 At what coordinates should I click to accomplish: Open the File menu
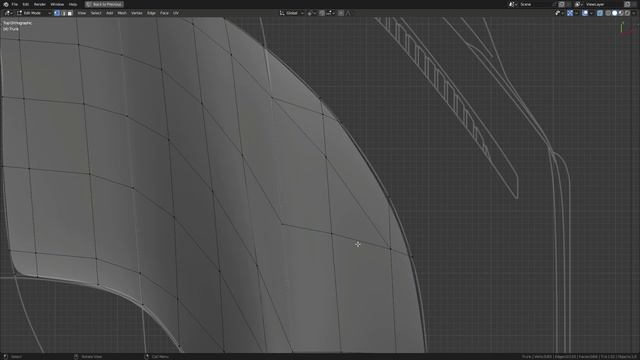[15, 4]
